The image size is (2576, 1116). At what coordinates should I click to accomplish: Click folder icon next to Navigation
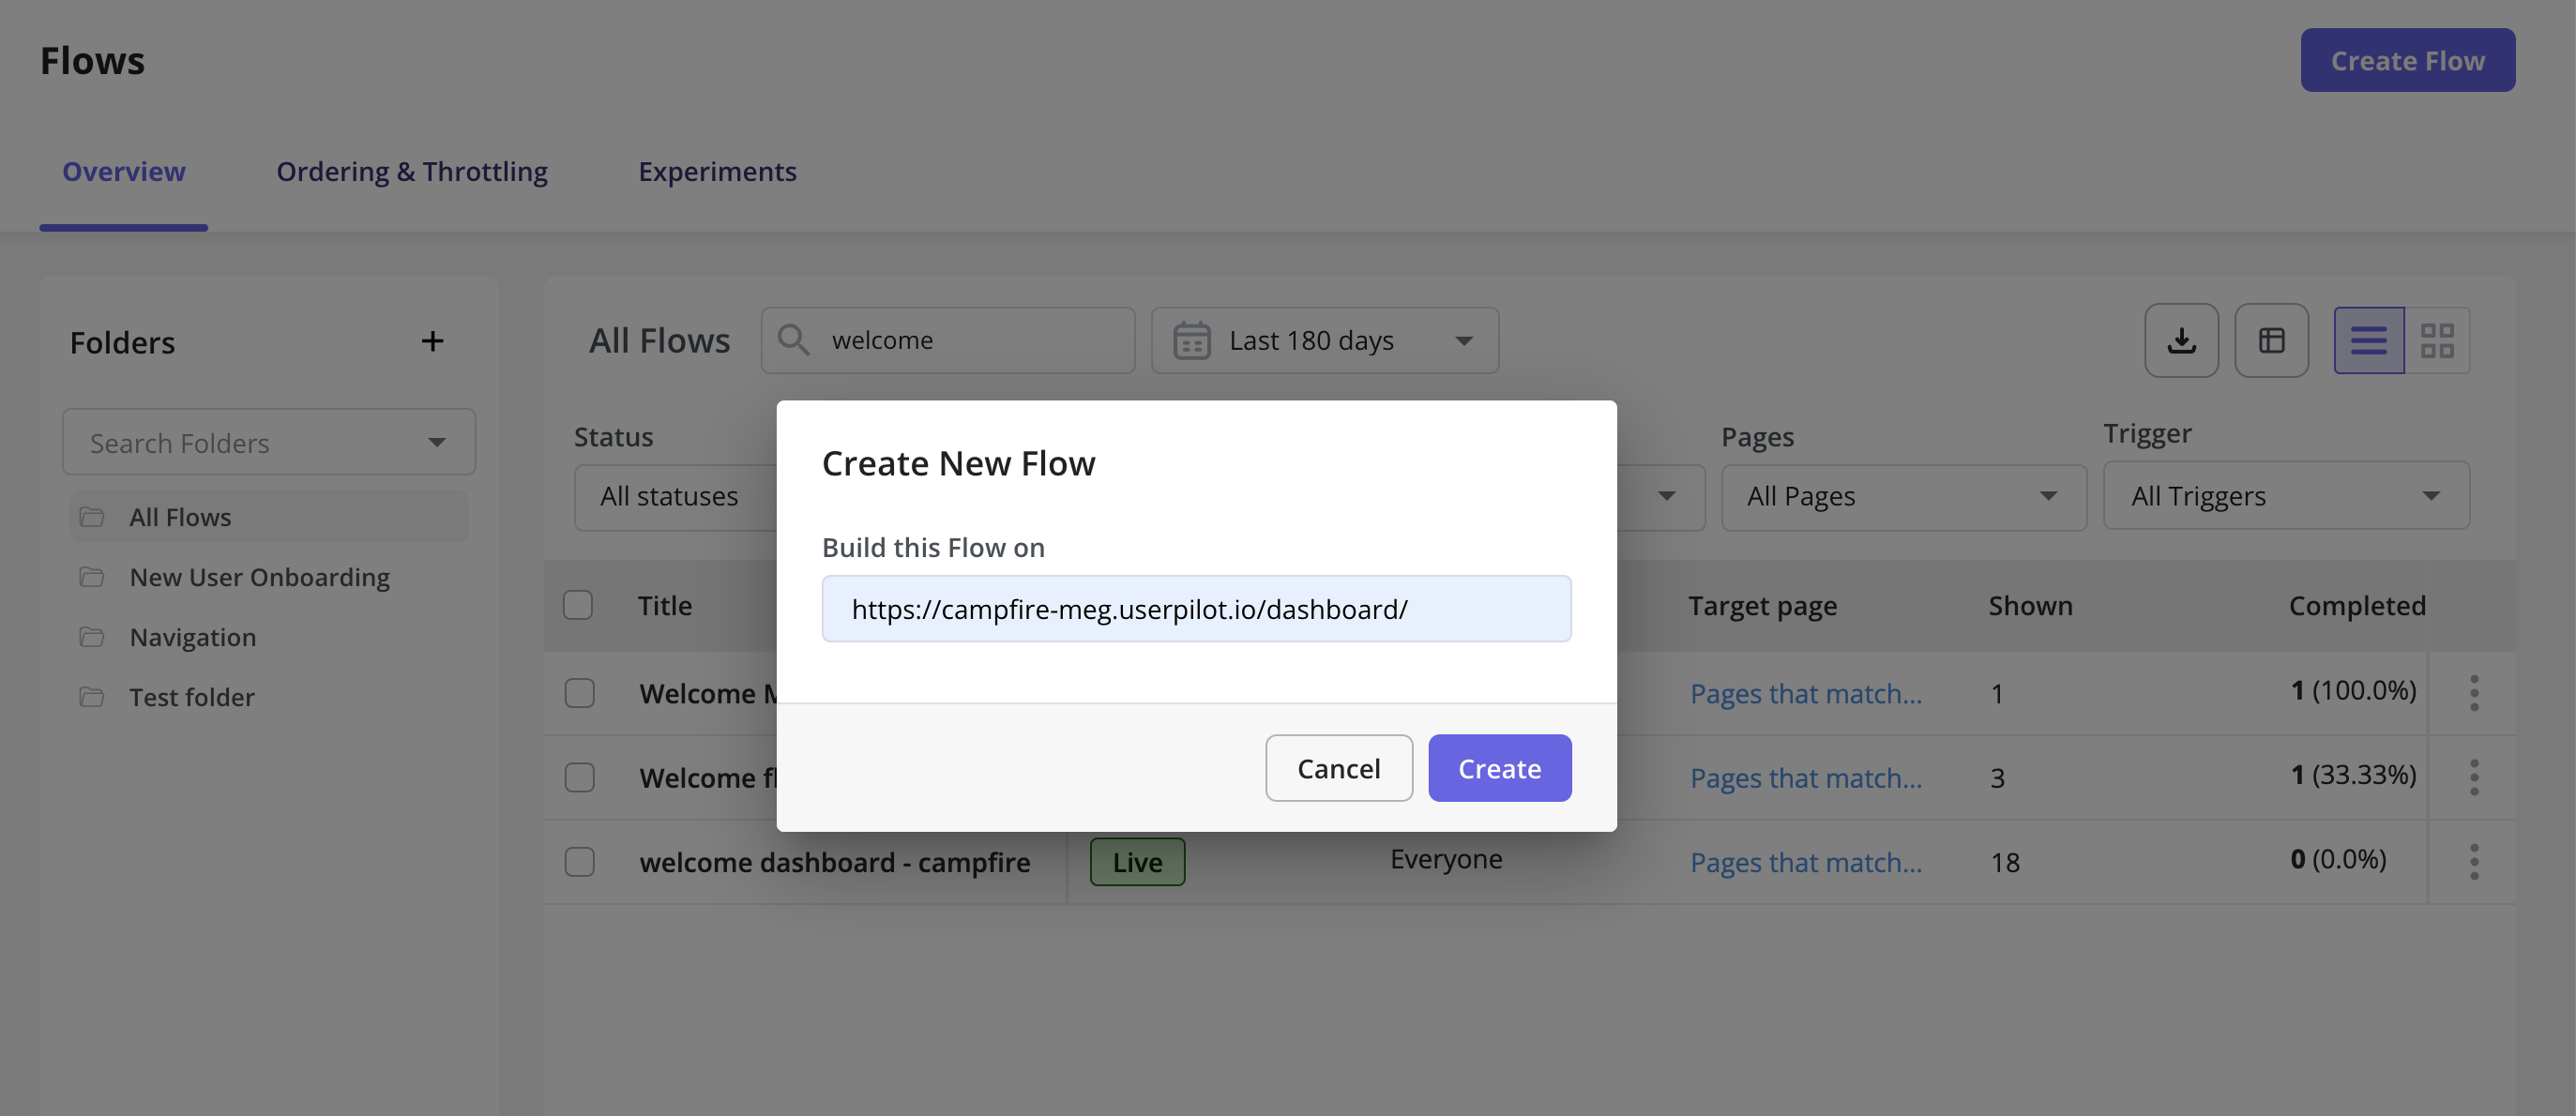[92, 637]
